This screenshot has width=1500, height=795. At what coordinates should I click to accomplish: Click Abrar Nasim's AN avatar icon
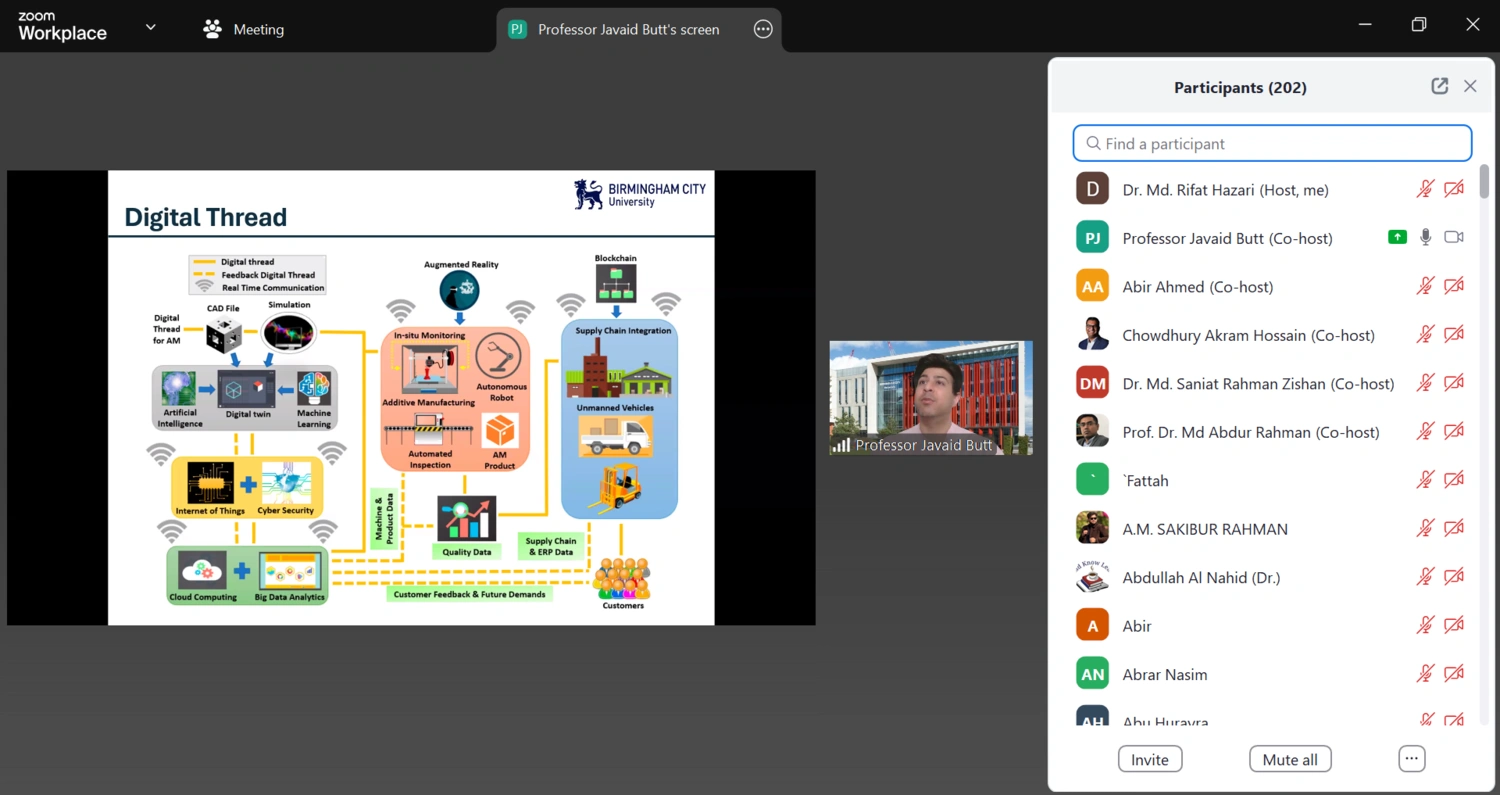point(1092,674)
